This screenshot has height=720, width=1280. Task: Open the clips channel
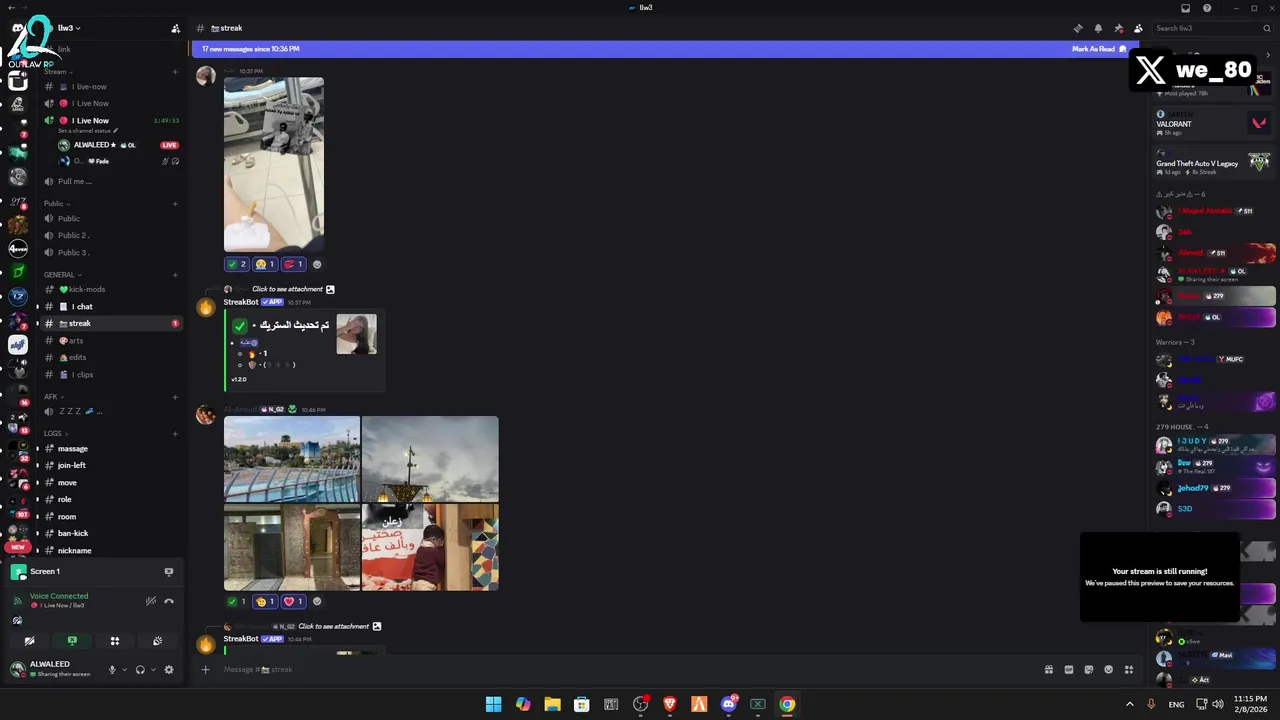110,375
